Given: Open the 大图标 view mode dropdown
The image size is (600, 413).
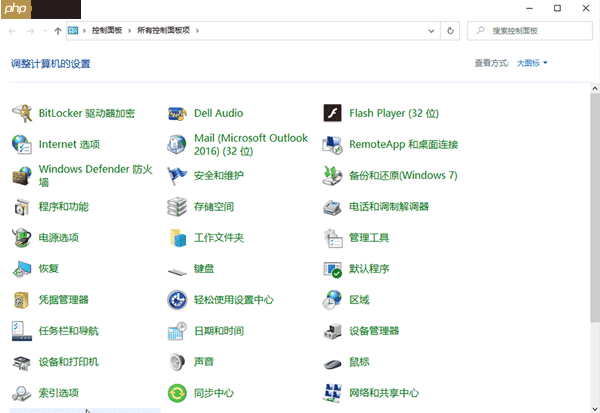Looking at the screenshot, I should [532, 63].
